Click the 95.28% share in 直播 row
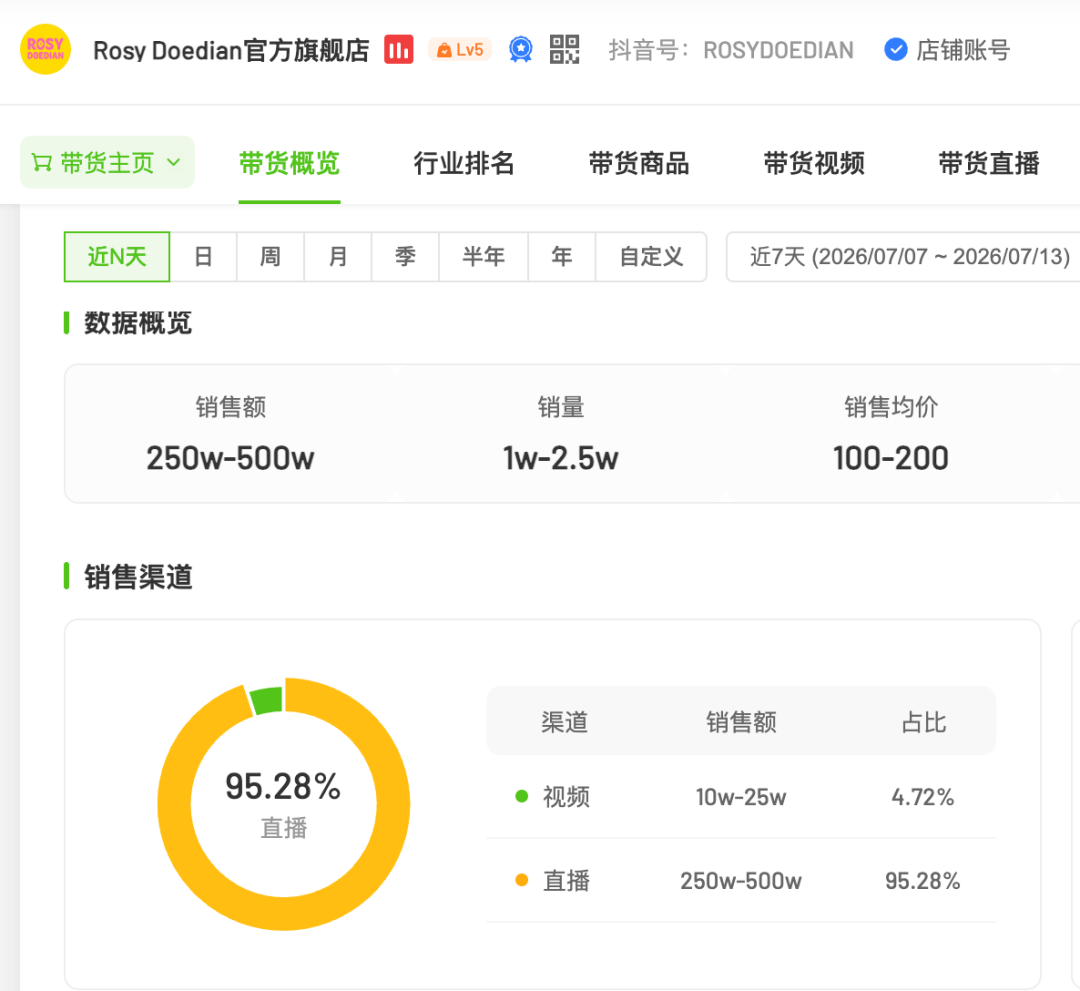 pos(923,881)
